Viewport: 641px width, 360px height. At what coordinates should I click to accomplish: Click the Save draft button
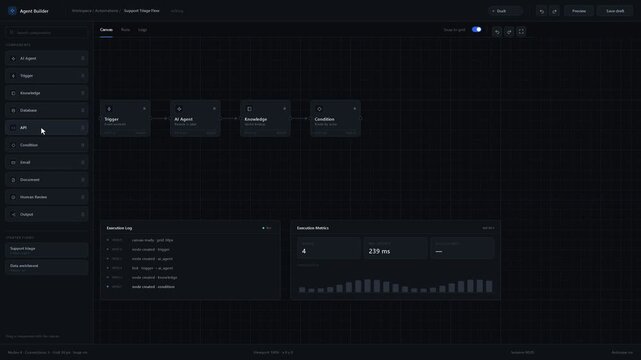coord(615,11)
